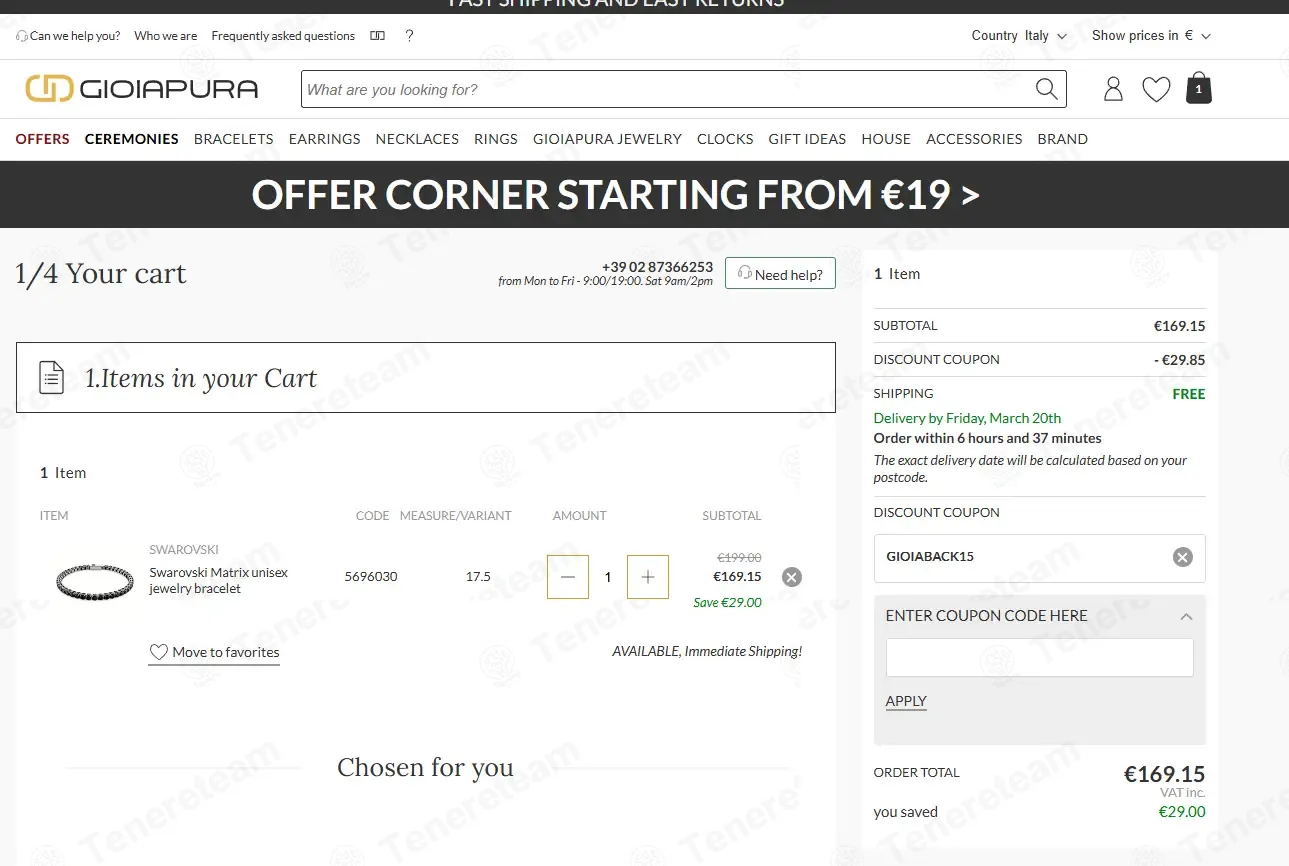Remove Swarovski bracelet from cart
Viewport: 1289px width, 866px height.
(792, 577)
